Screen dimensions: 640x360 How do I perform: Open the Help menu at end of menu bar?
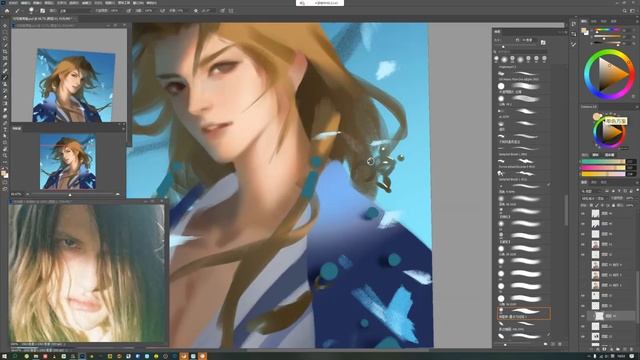coord(151,2)
